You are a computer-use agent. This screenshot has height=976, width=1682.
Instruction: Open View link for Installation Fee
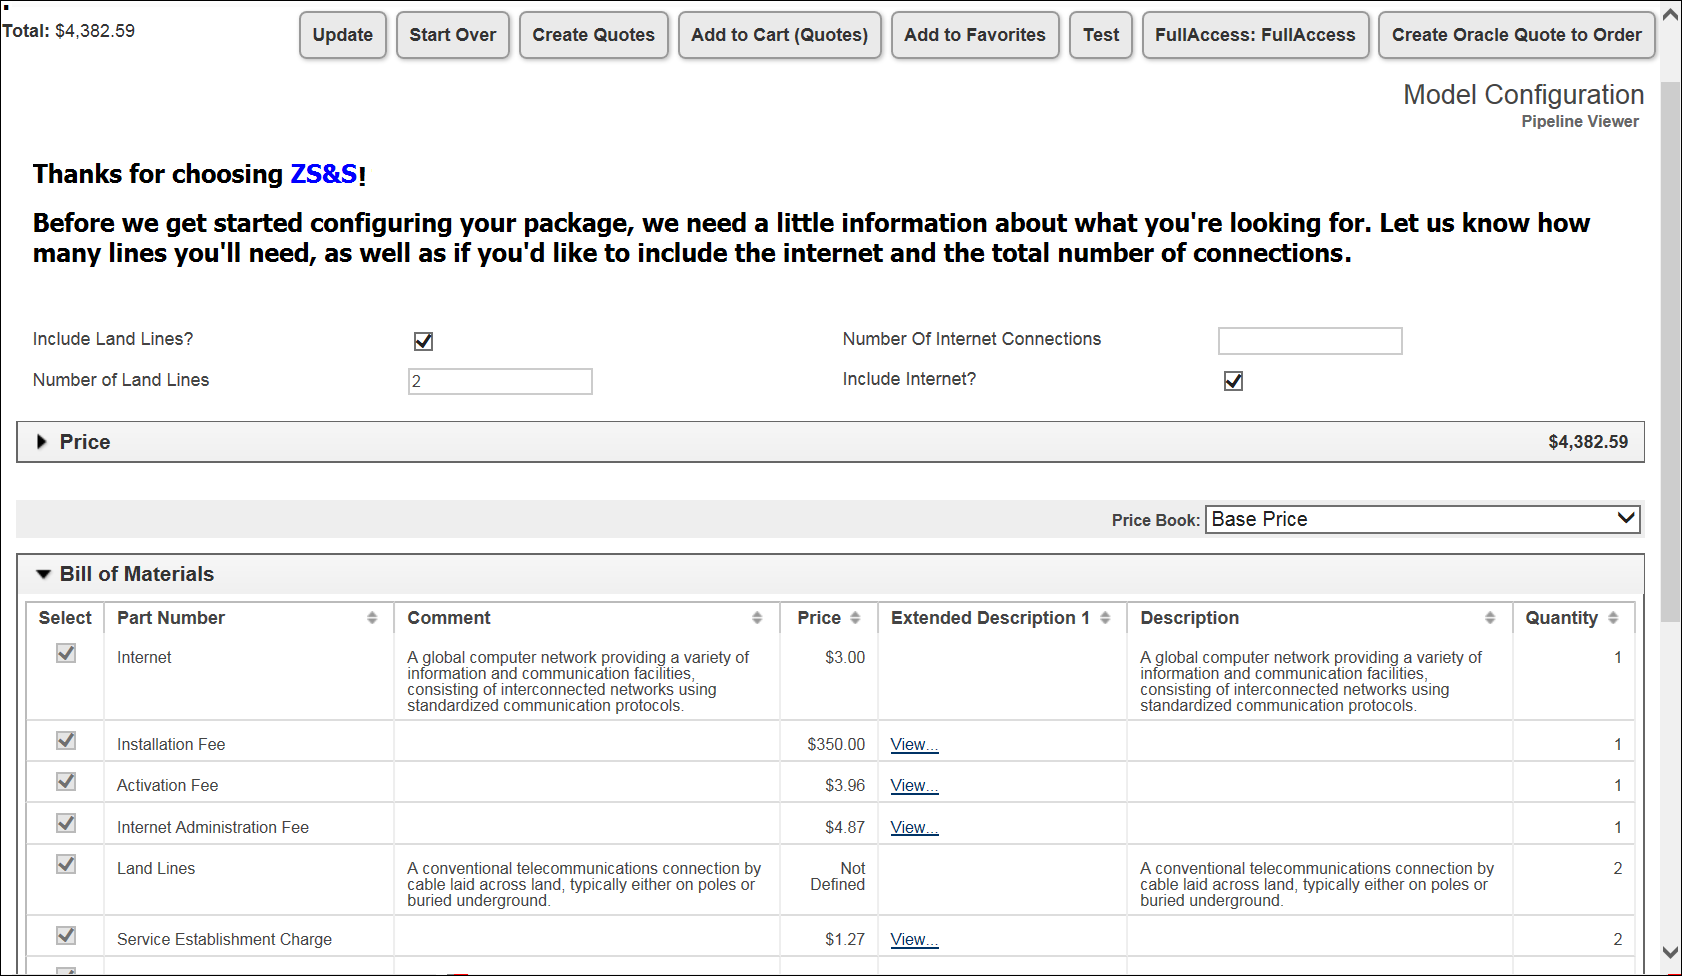coord(914,745)
